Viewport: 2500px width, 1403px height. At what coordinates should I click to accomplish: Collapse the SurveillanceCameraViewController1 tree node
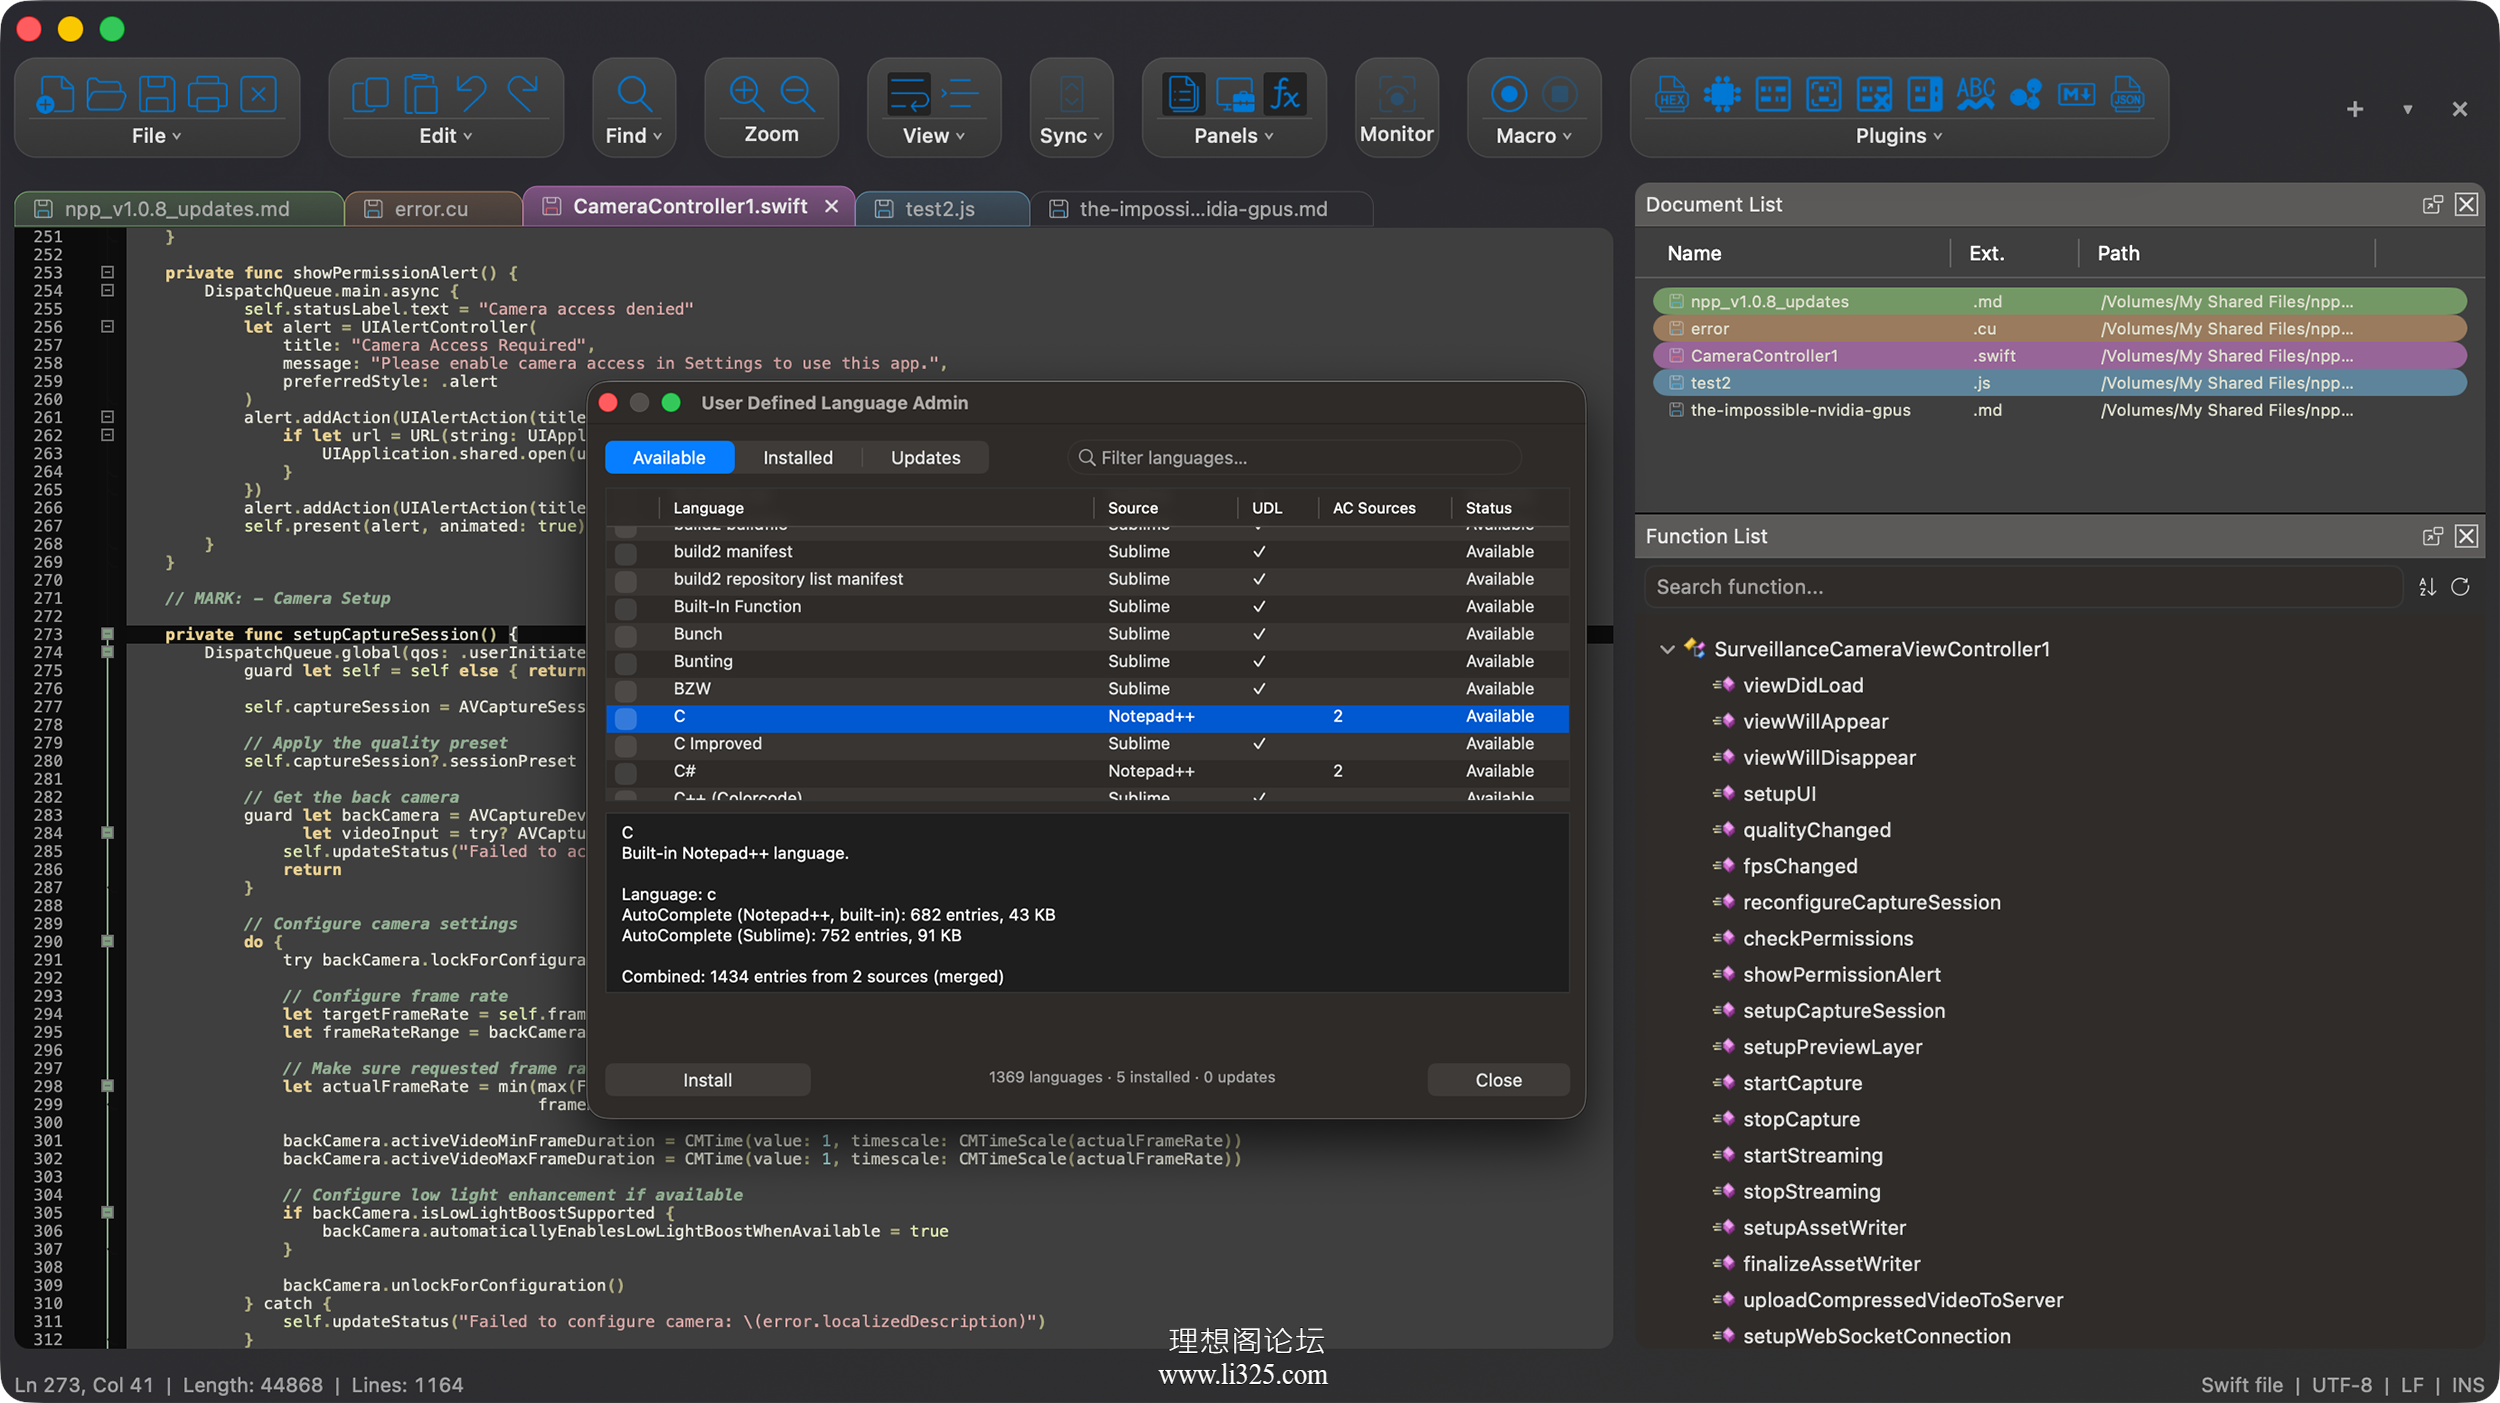click(1666, 649)
